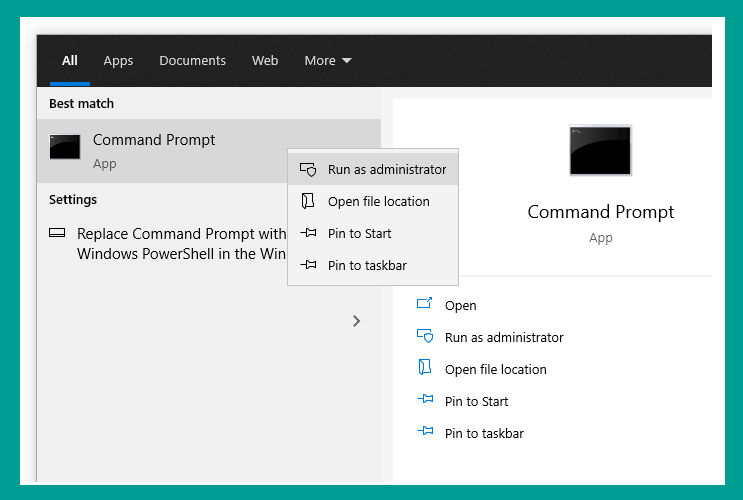Click the blue shield icon in right panel
Image resolution: width=743 pixels, height=500 pixels.
[x=425, y=336]
